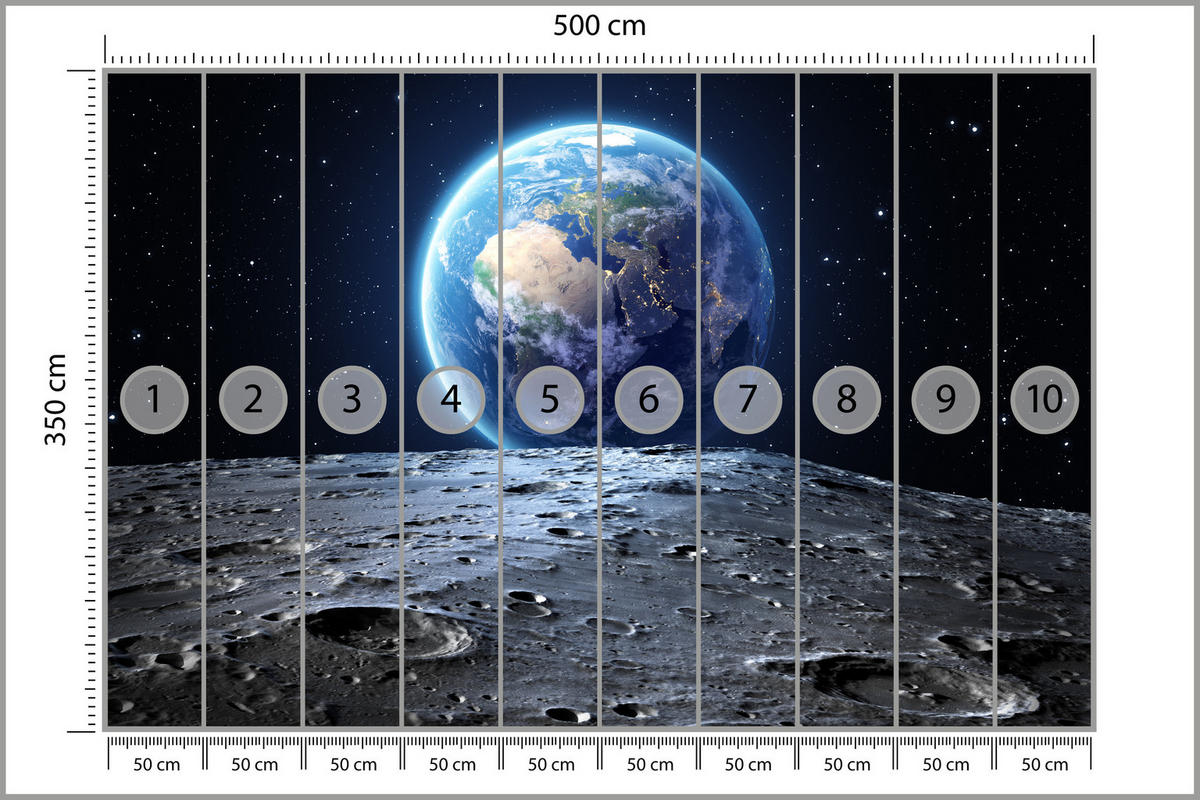Click the numbered circle 7
1200x800 pixels.
[x=748, y=400]
